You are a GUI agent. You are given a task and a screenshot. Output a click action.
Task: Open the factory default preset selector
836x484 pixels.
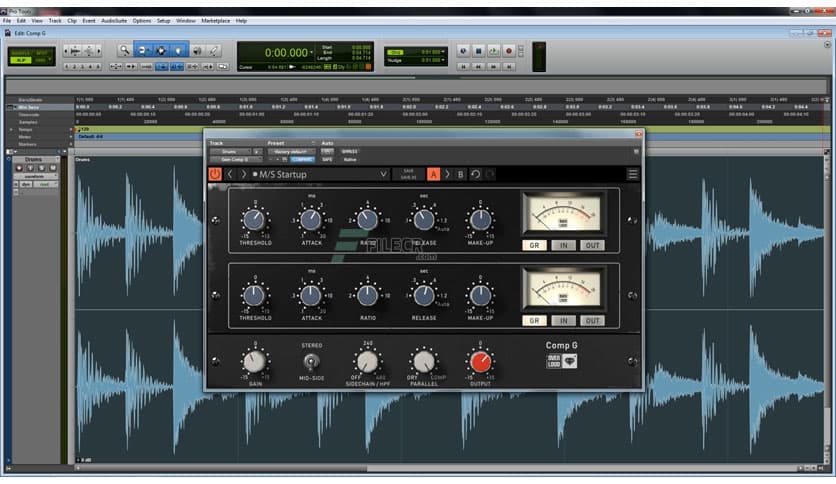(x=291, y=152)
